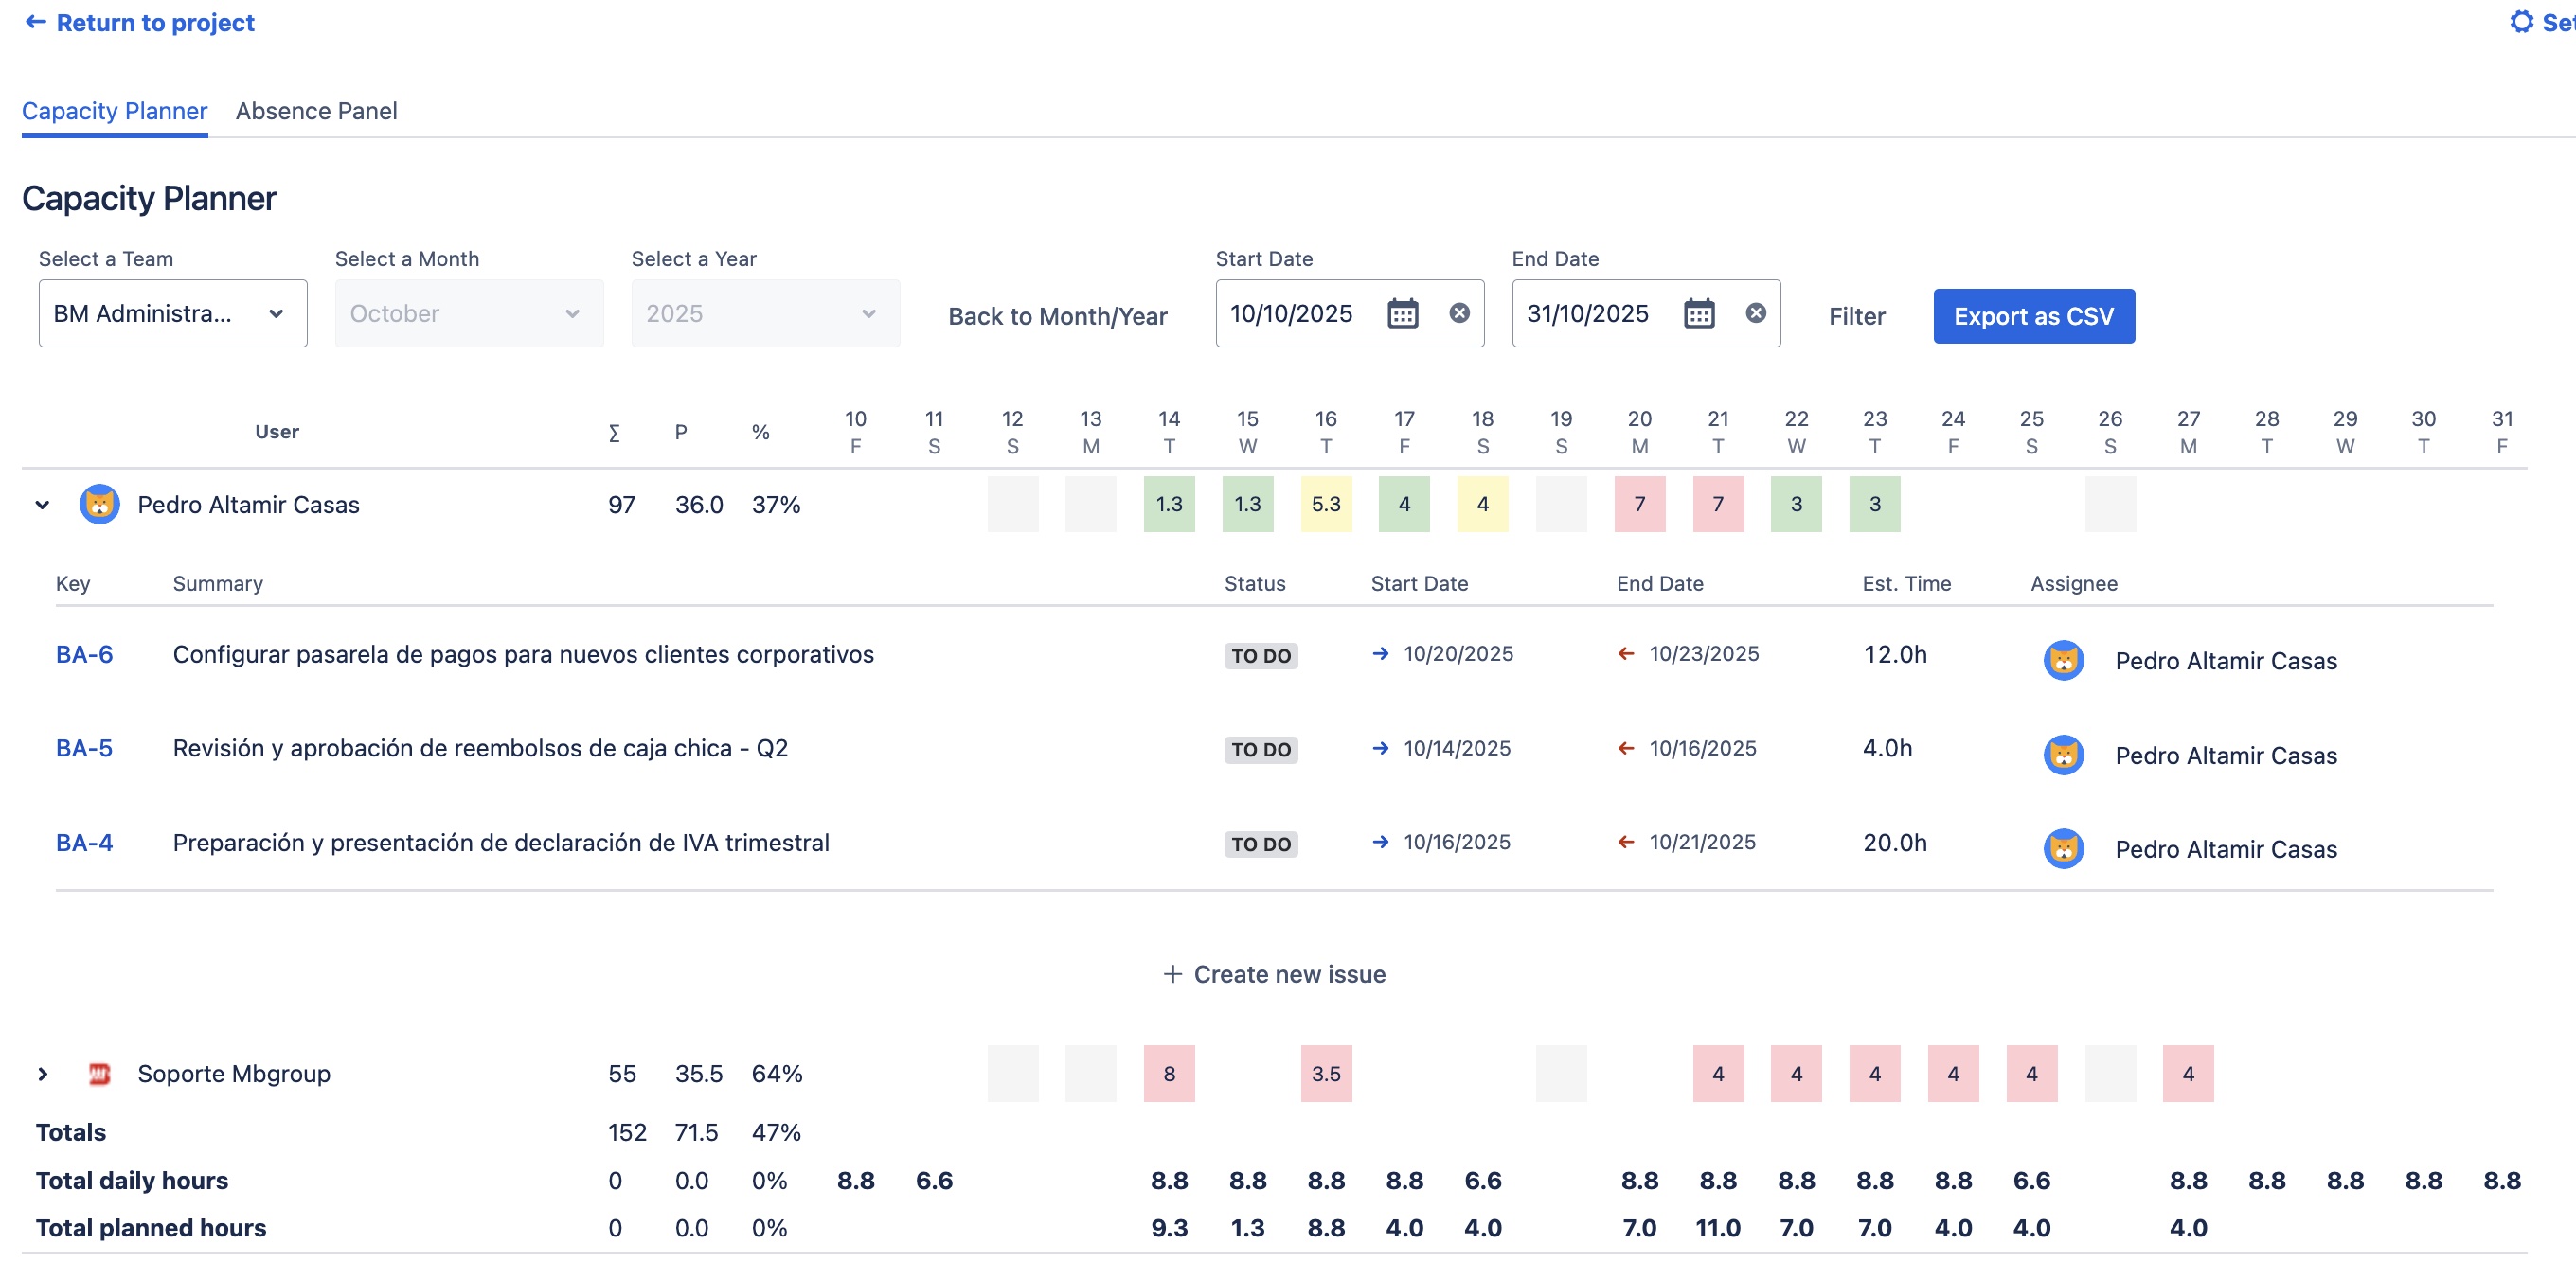2576x1280 pixels.
Task: Clear the Start Date field
Action: click(x=1459, y=314)
